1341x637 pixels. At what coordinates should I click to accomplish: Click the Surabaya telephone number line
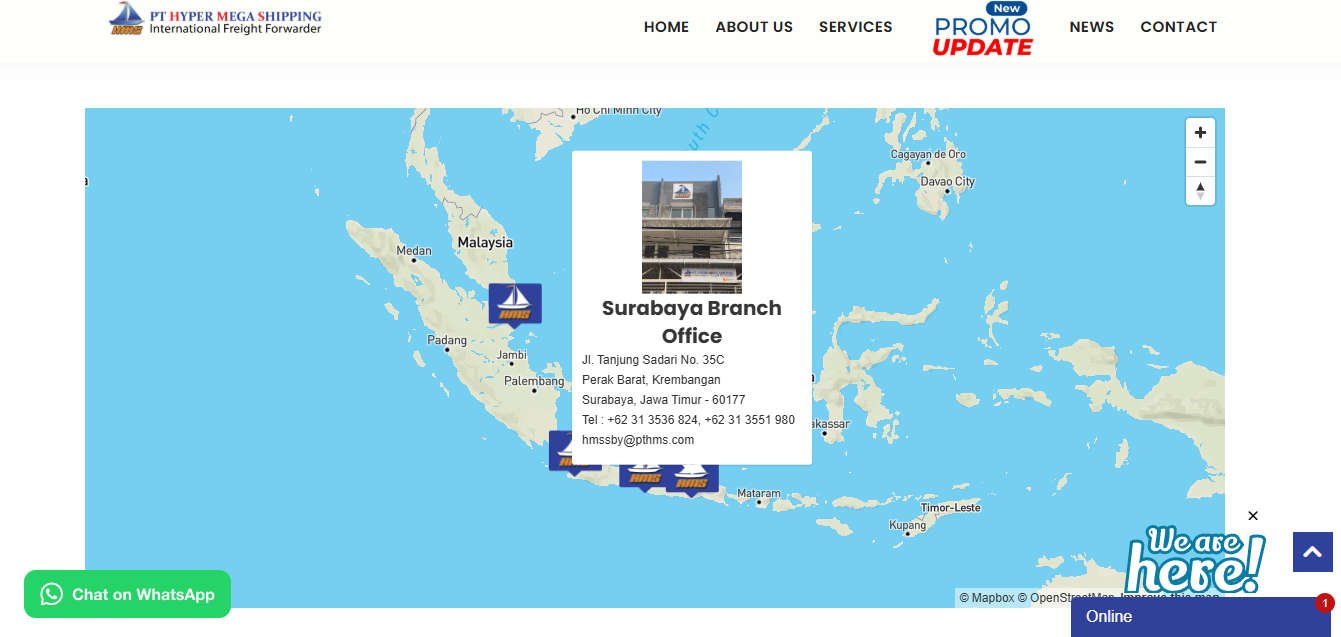click(688, 420)
